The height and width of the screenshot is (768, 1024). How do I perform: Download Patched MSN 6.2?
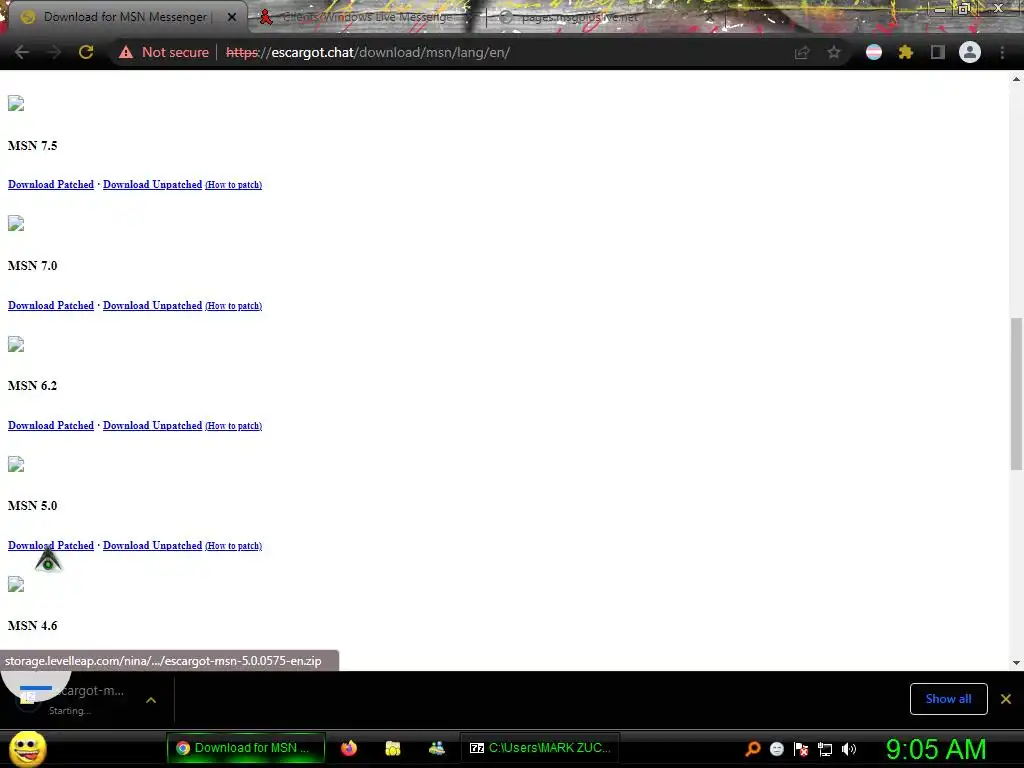tap(51, 426)
